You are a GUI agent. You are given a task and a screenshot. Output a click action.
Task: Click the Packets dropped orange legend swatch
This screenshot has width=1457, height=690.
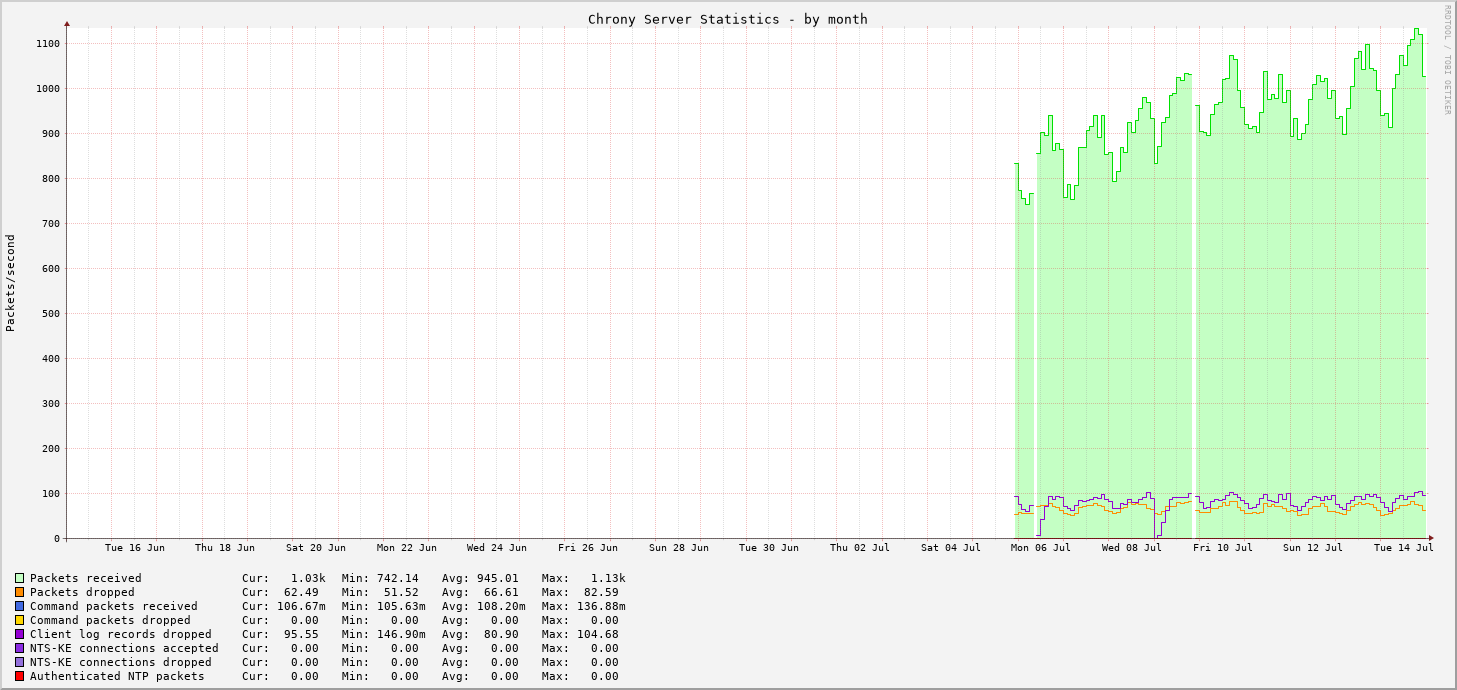pyautogui.click(x=19, y=592)
